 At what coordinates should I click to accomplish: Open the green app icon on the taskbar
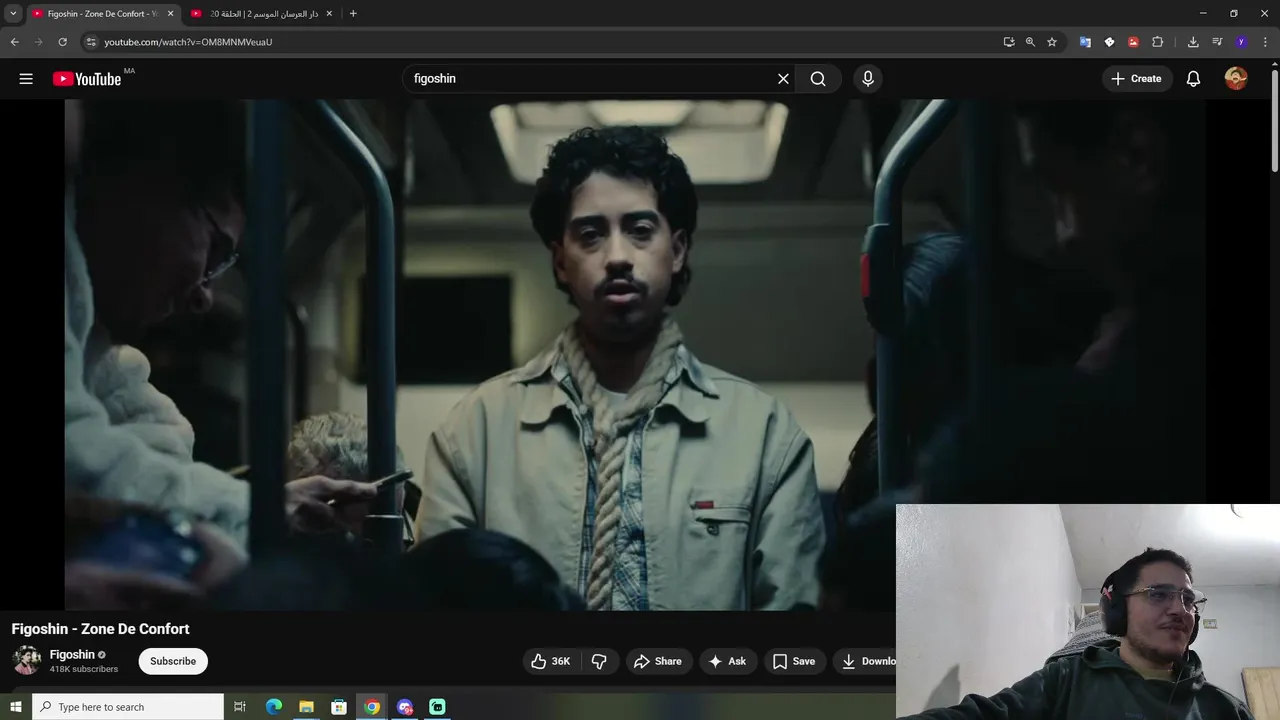437,707
